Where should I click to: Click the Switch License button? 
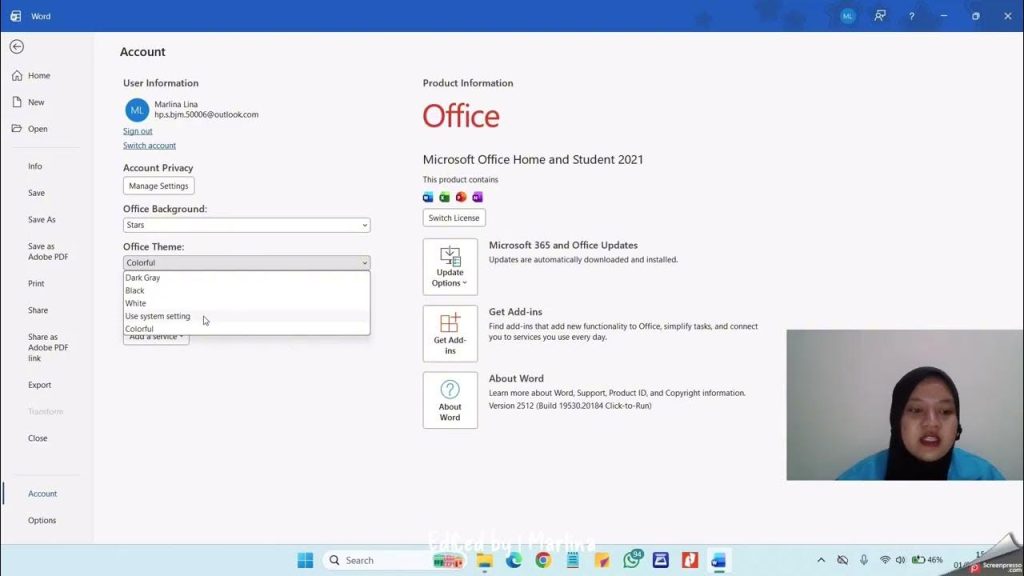click(x=454, y=217)
